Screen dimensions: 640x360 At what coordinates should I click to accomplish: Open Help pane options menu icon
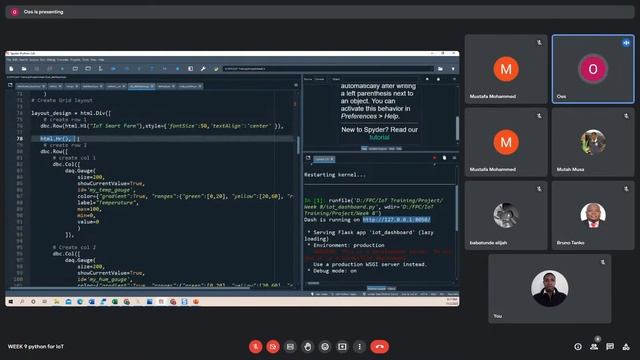click(454, 79)
